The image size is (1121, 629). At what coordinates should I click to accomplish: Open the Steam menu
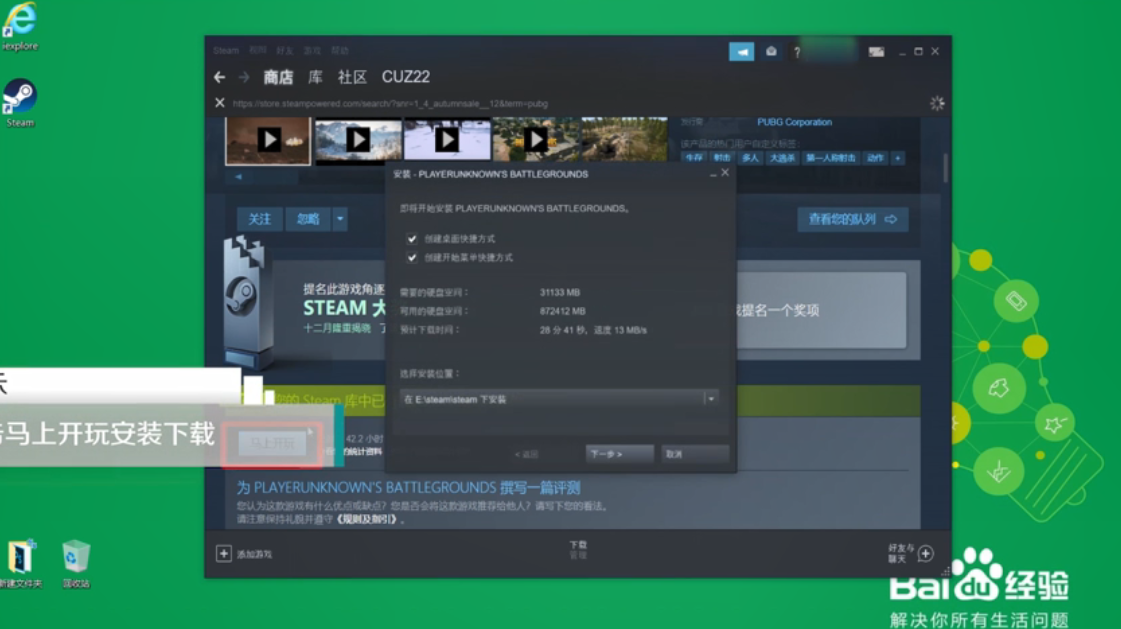point(226,51)
